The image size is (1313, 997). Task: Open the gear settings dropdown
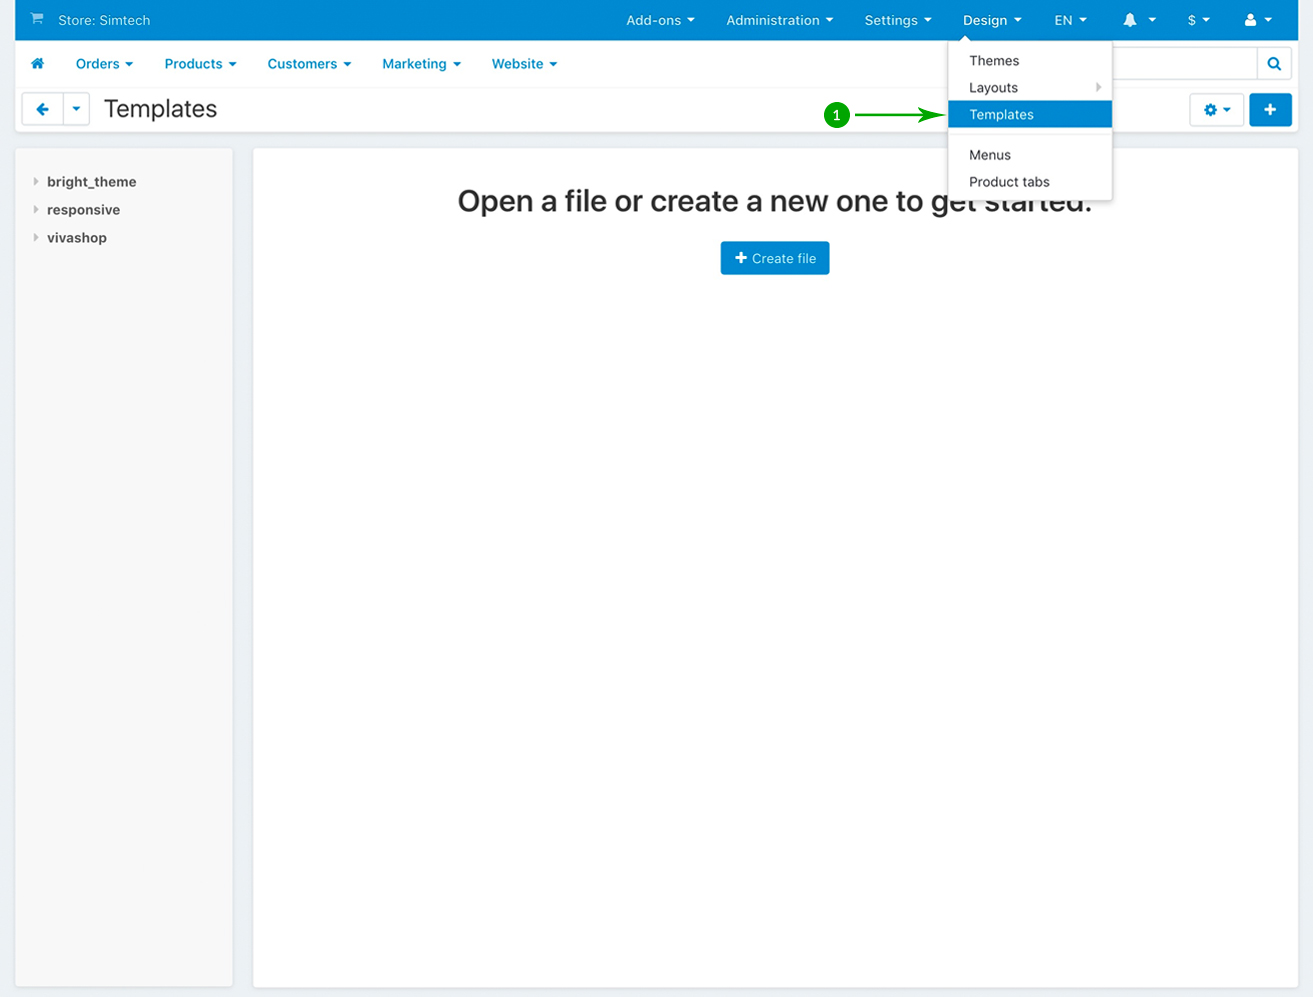[1216, 110]
